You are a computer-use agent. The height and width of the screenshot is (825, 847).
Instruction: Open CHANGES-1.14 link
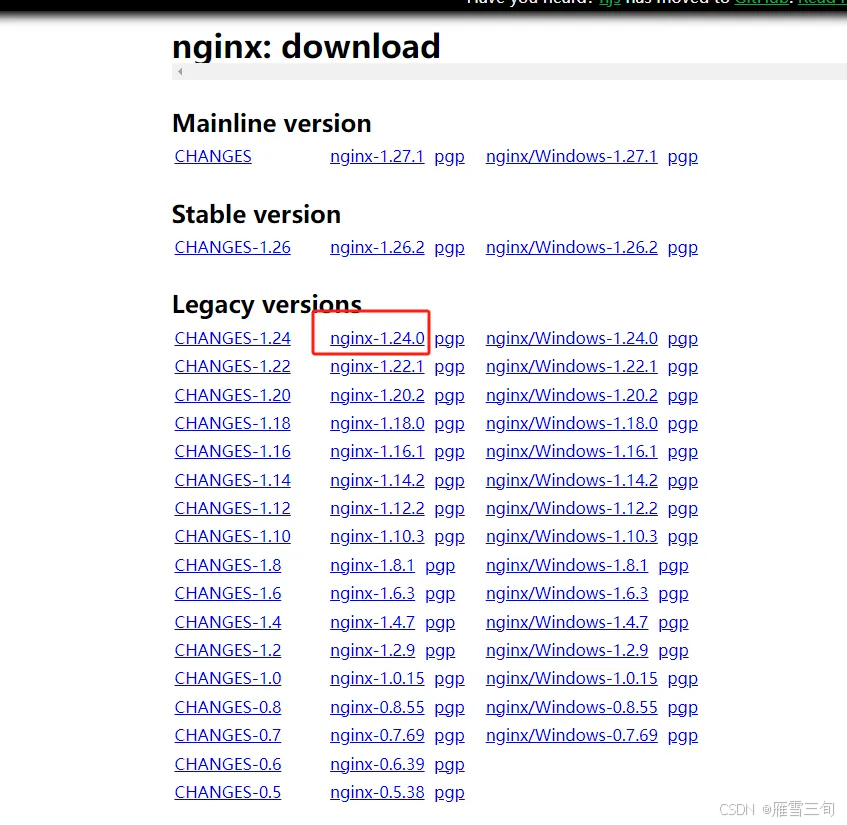(x=232, y=480)
